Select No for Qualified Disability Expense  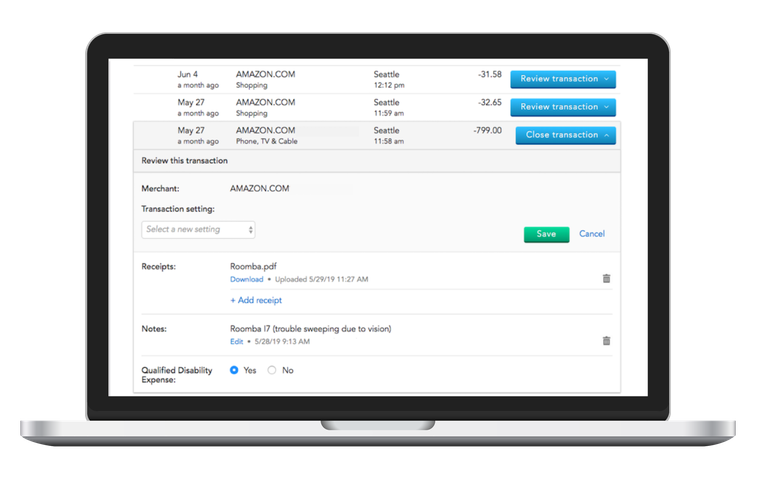pos(272,370)
